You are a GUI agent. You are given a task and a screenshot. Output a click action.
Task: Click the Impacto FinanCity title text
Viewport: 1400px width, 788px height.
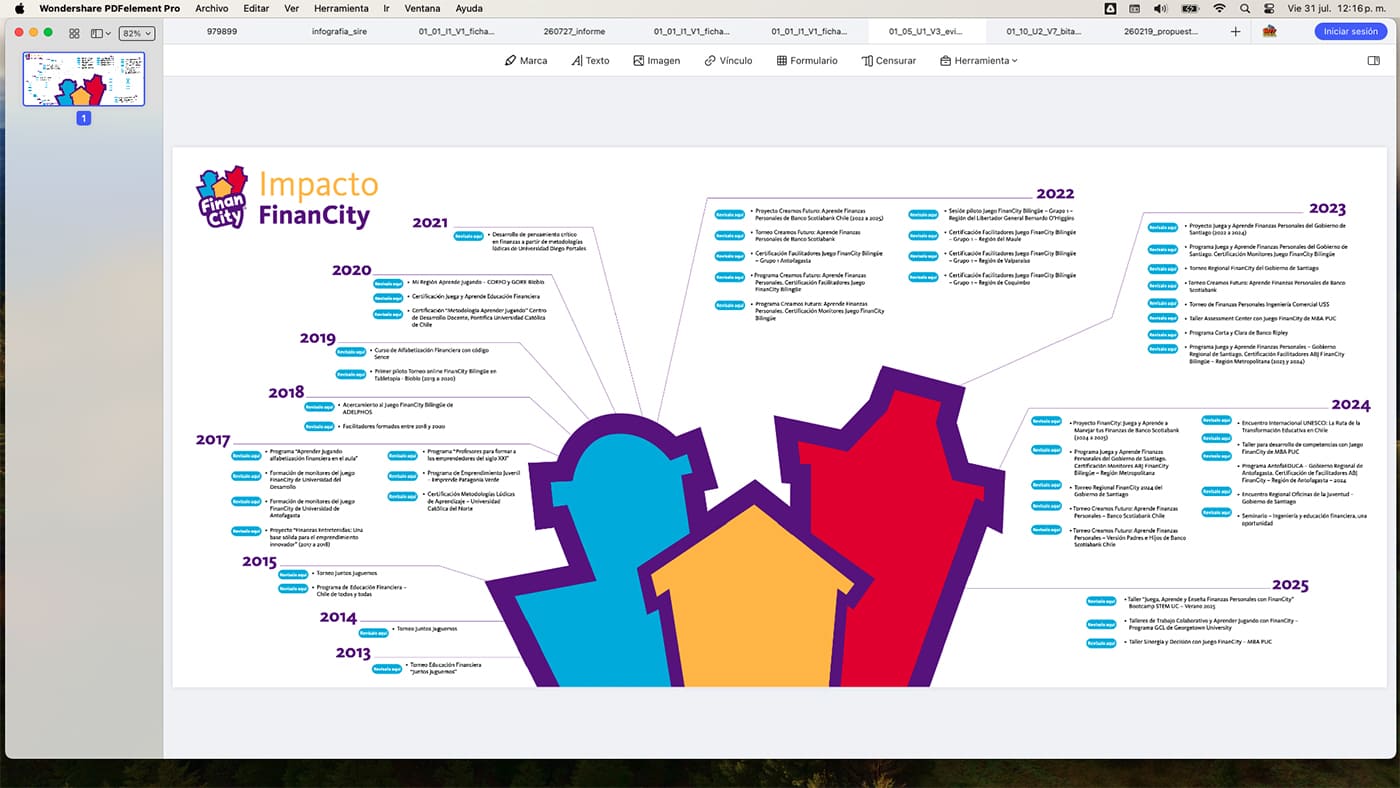(x=318, y=199)
